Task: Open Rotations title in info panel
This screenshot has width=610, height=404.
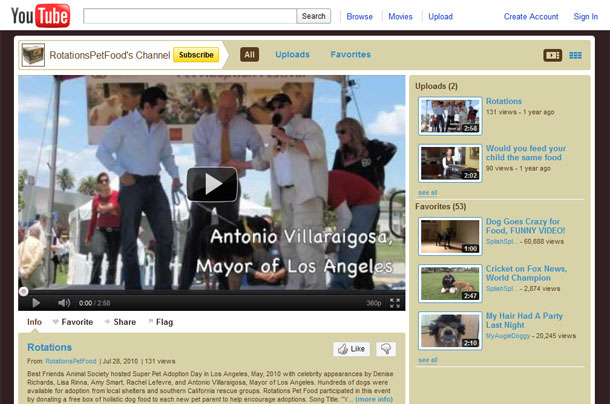Action: 49,347
